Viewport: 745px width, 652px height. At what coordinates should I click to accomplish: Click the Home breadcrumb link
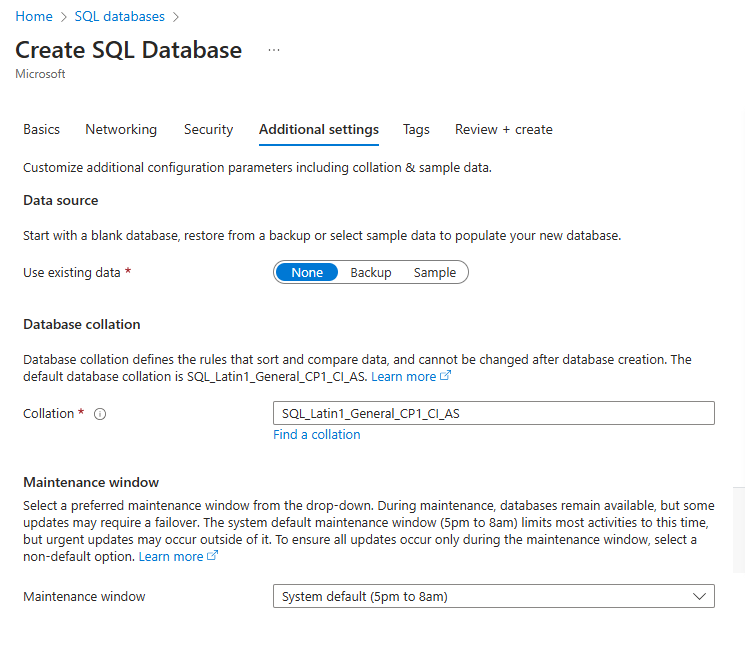(x=34, y=17)
